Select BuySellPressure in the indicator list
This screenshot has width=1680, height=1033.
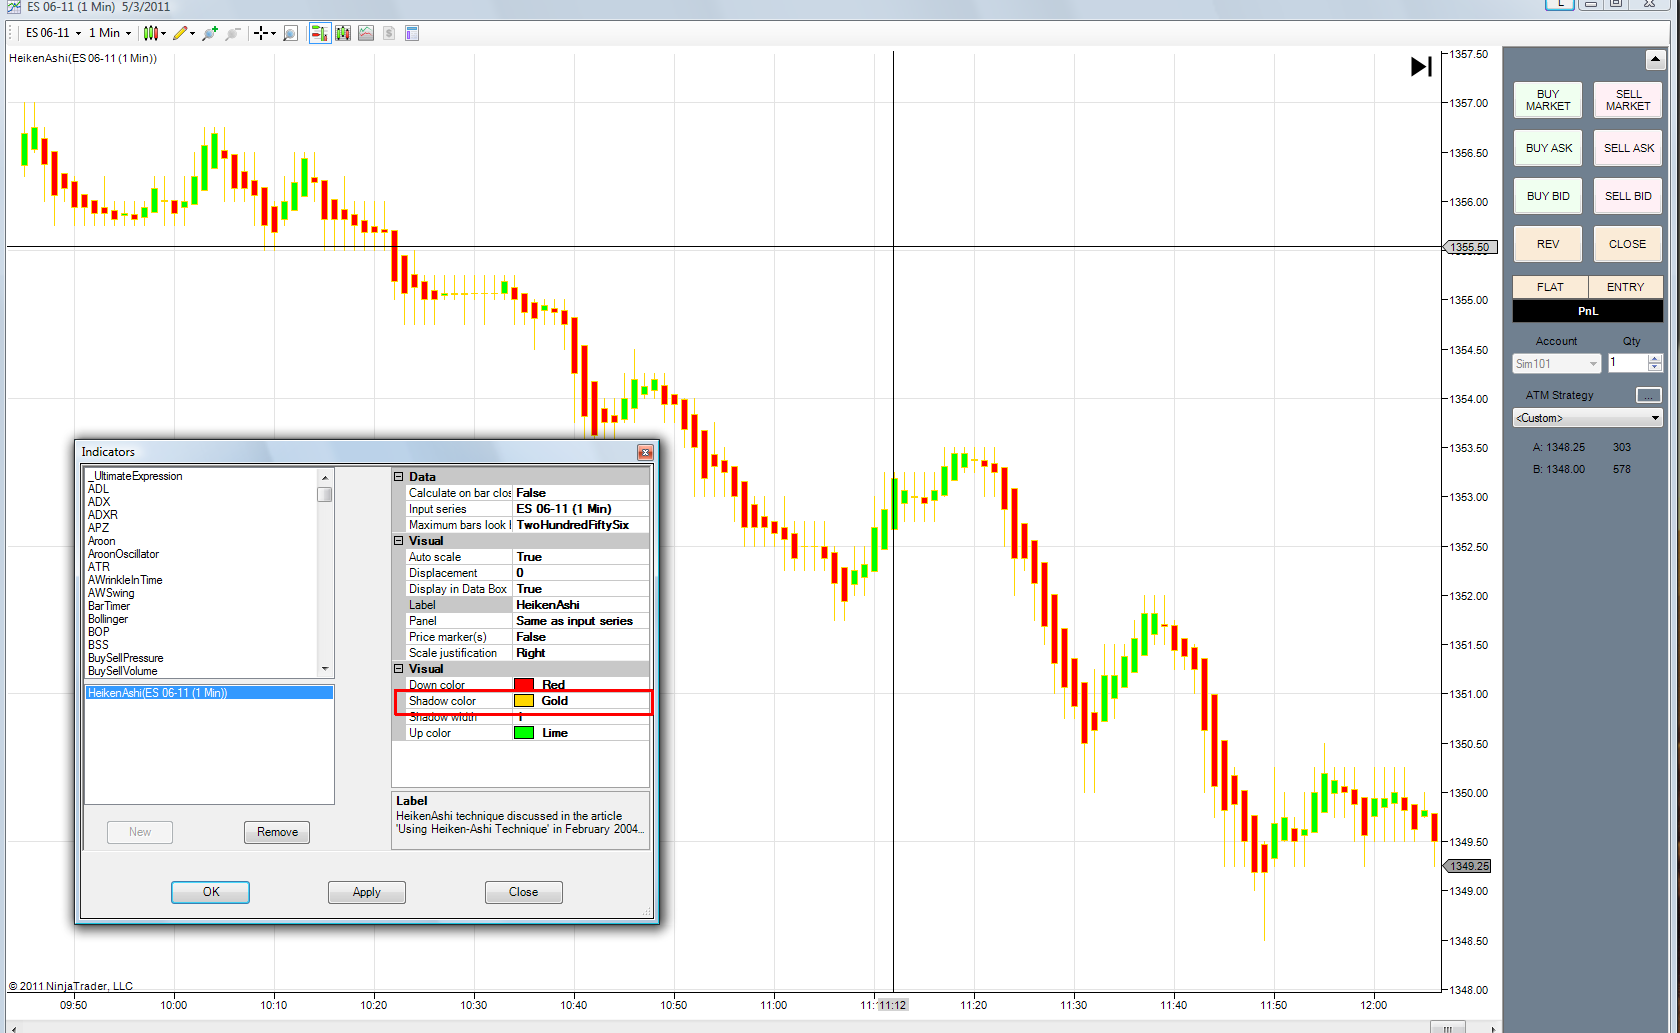[125, 658]
